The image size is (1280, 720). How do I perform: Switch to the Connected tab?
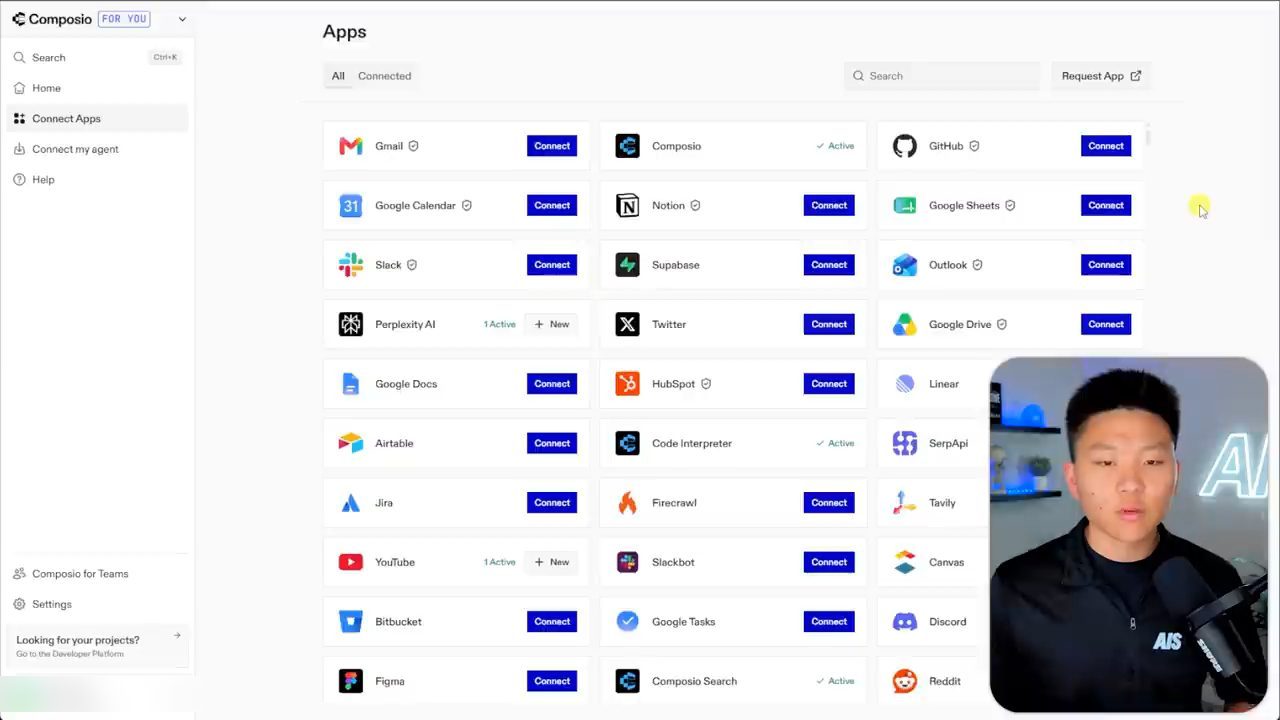tap(385, 76)
